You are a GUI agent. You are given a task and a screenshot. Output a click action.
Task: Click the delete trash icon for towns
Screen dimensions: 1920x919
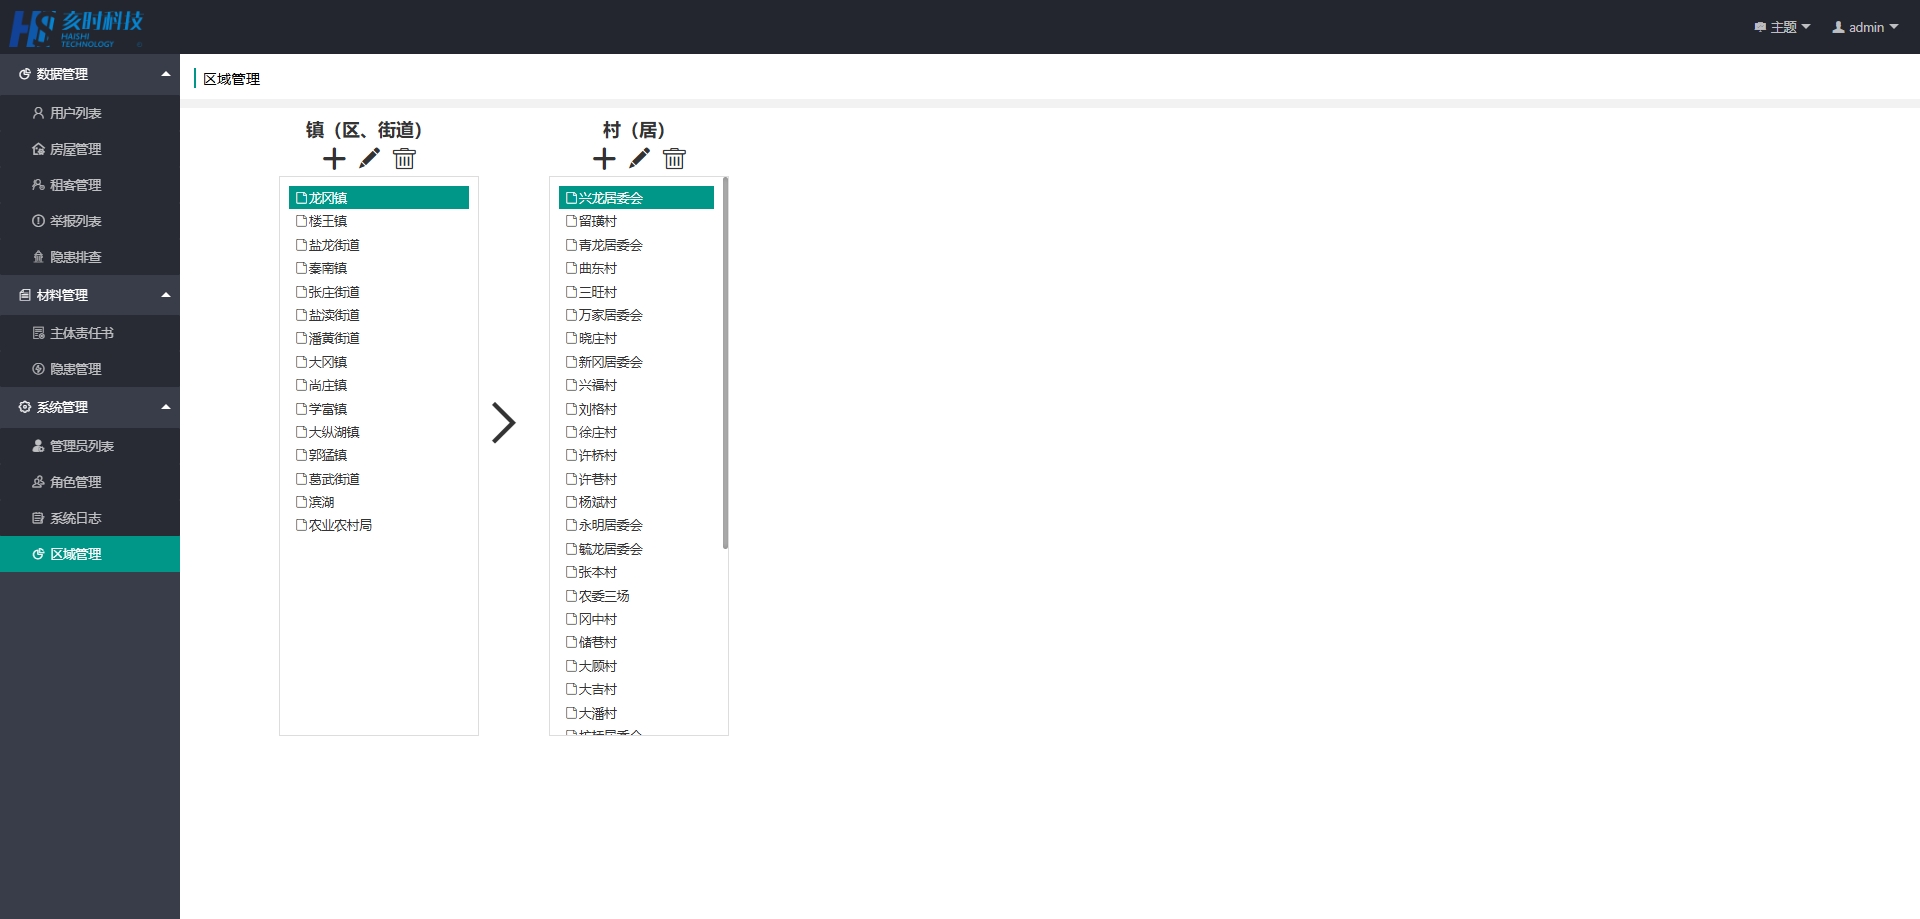(x=404, y=159)
